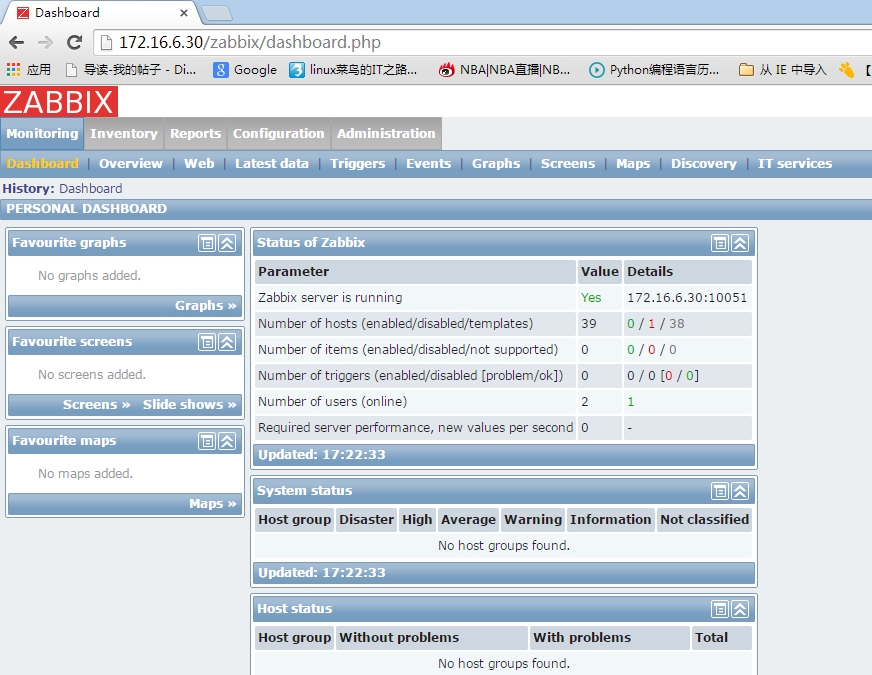The height and width of the screenshot is (675, 872).
Task: Open System status widget menu icon
Action: click(720, 491)
